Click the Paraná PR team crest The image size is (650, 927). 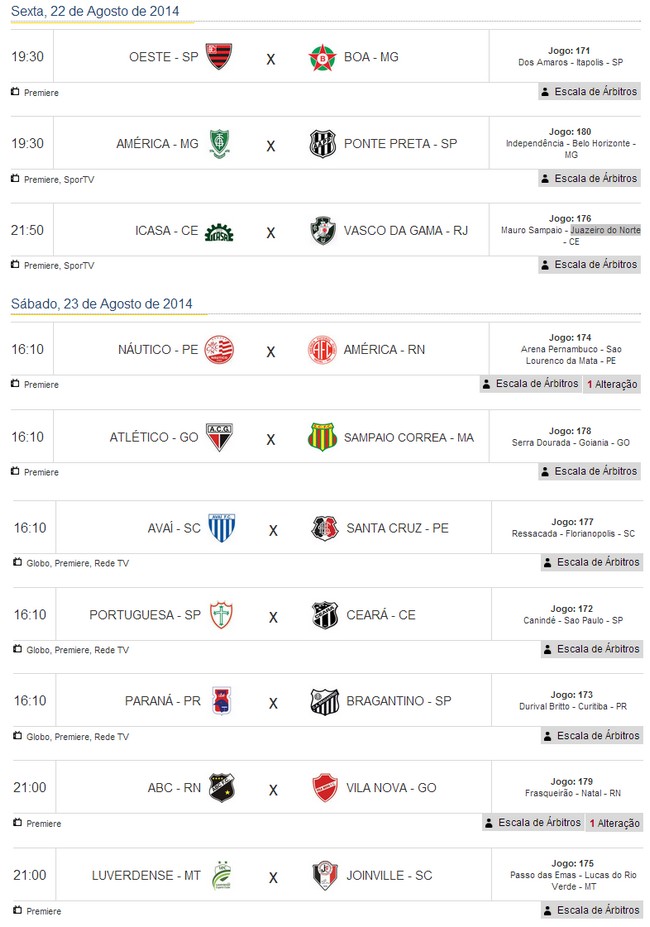point(221,702)
